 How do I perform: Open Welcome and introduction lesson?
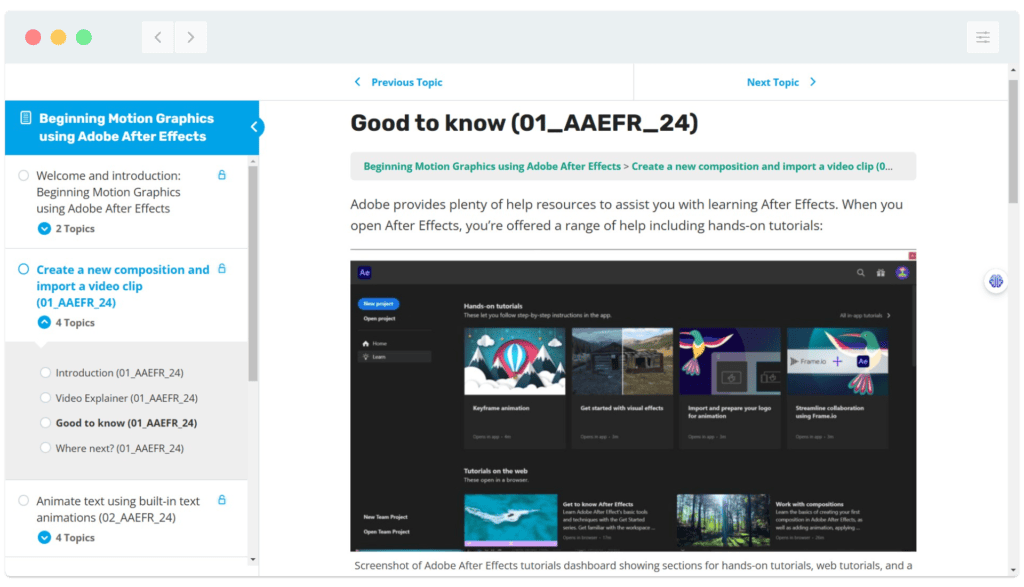108,192
